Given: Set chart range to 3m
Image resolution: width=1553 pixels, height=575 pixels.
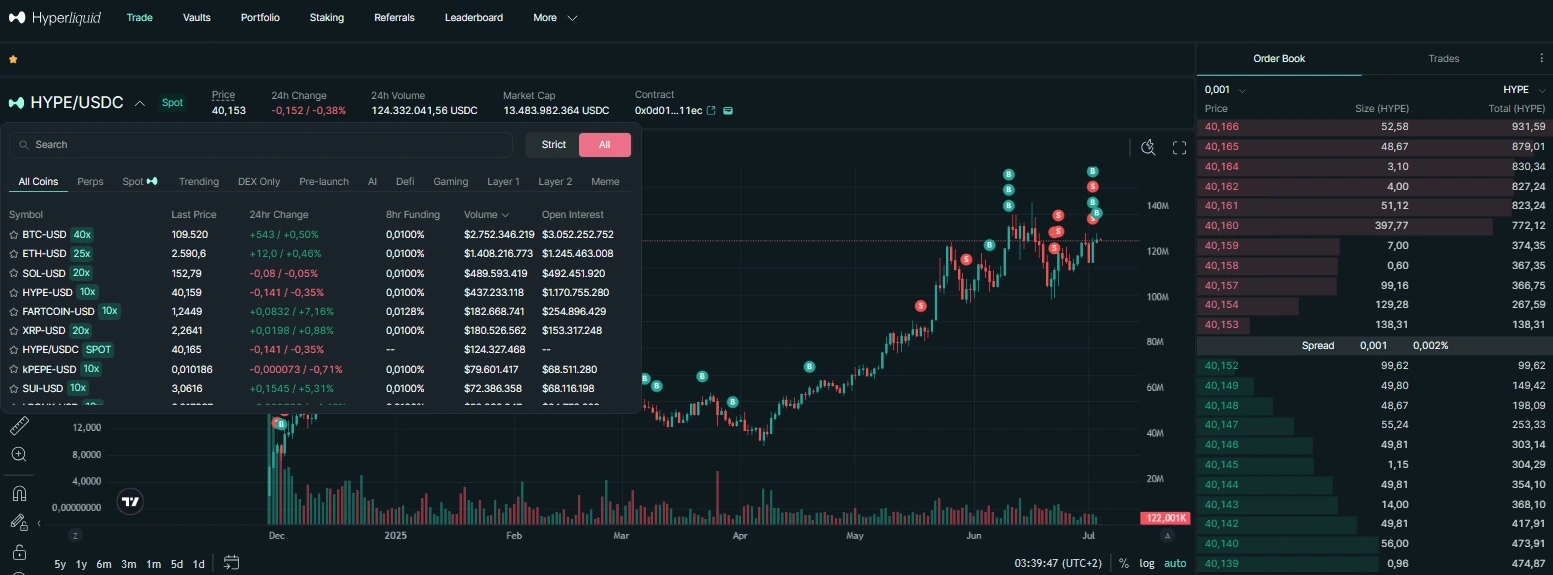Looking at the screenshot, I should pos(129,564).
